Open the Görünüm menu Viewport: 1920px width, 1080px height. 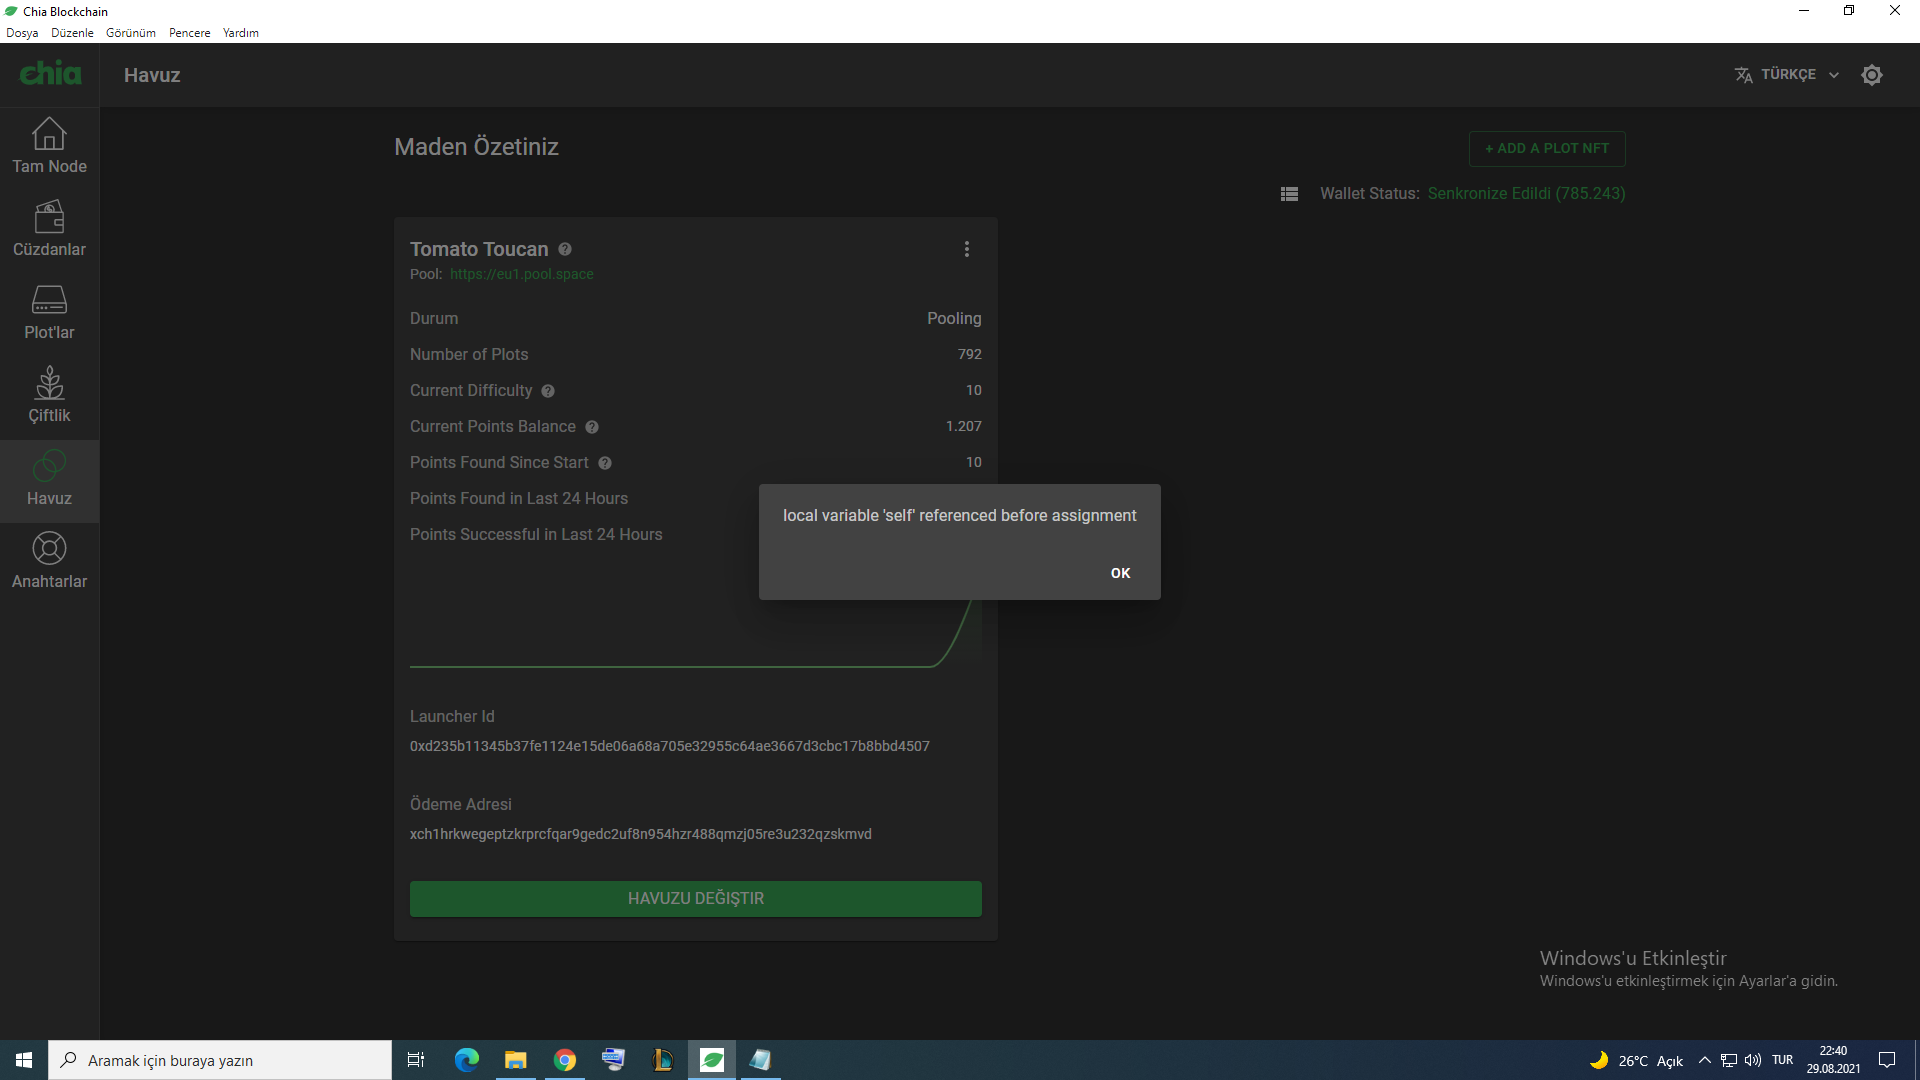coord(131,33)
